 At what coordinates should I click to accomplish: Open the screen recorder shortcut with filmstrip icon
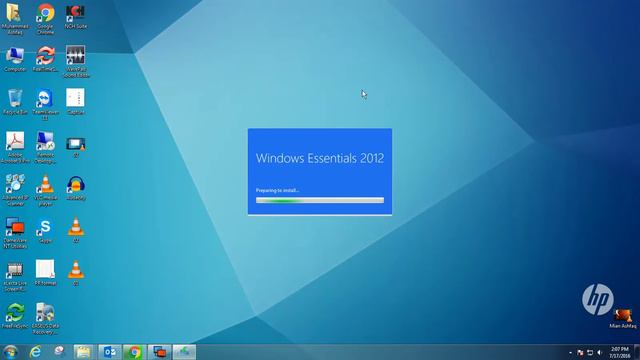click(x=15, y=276)
